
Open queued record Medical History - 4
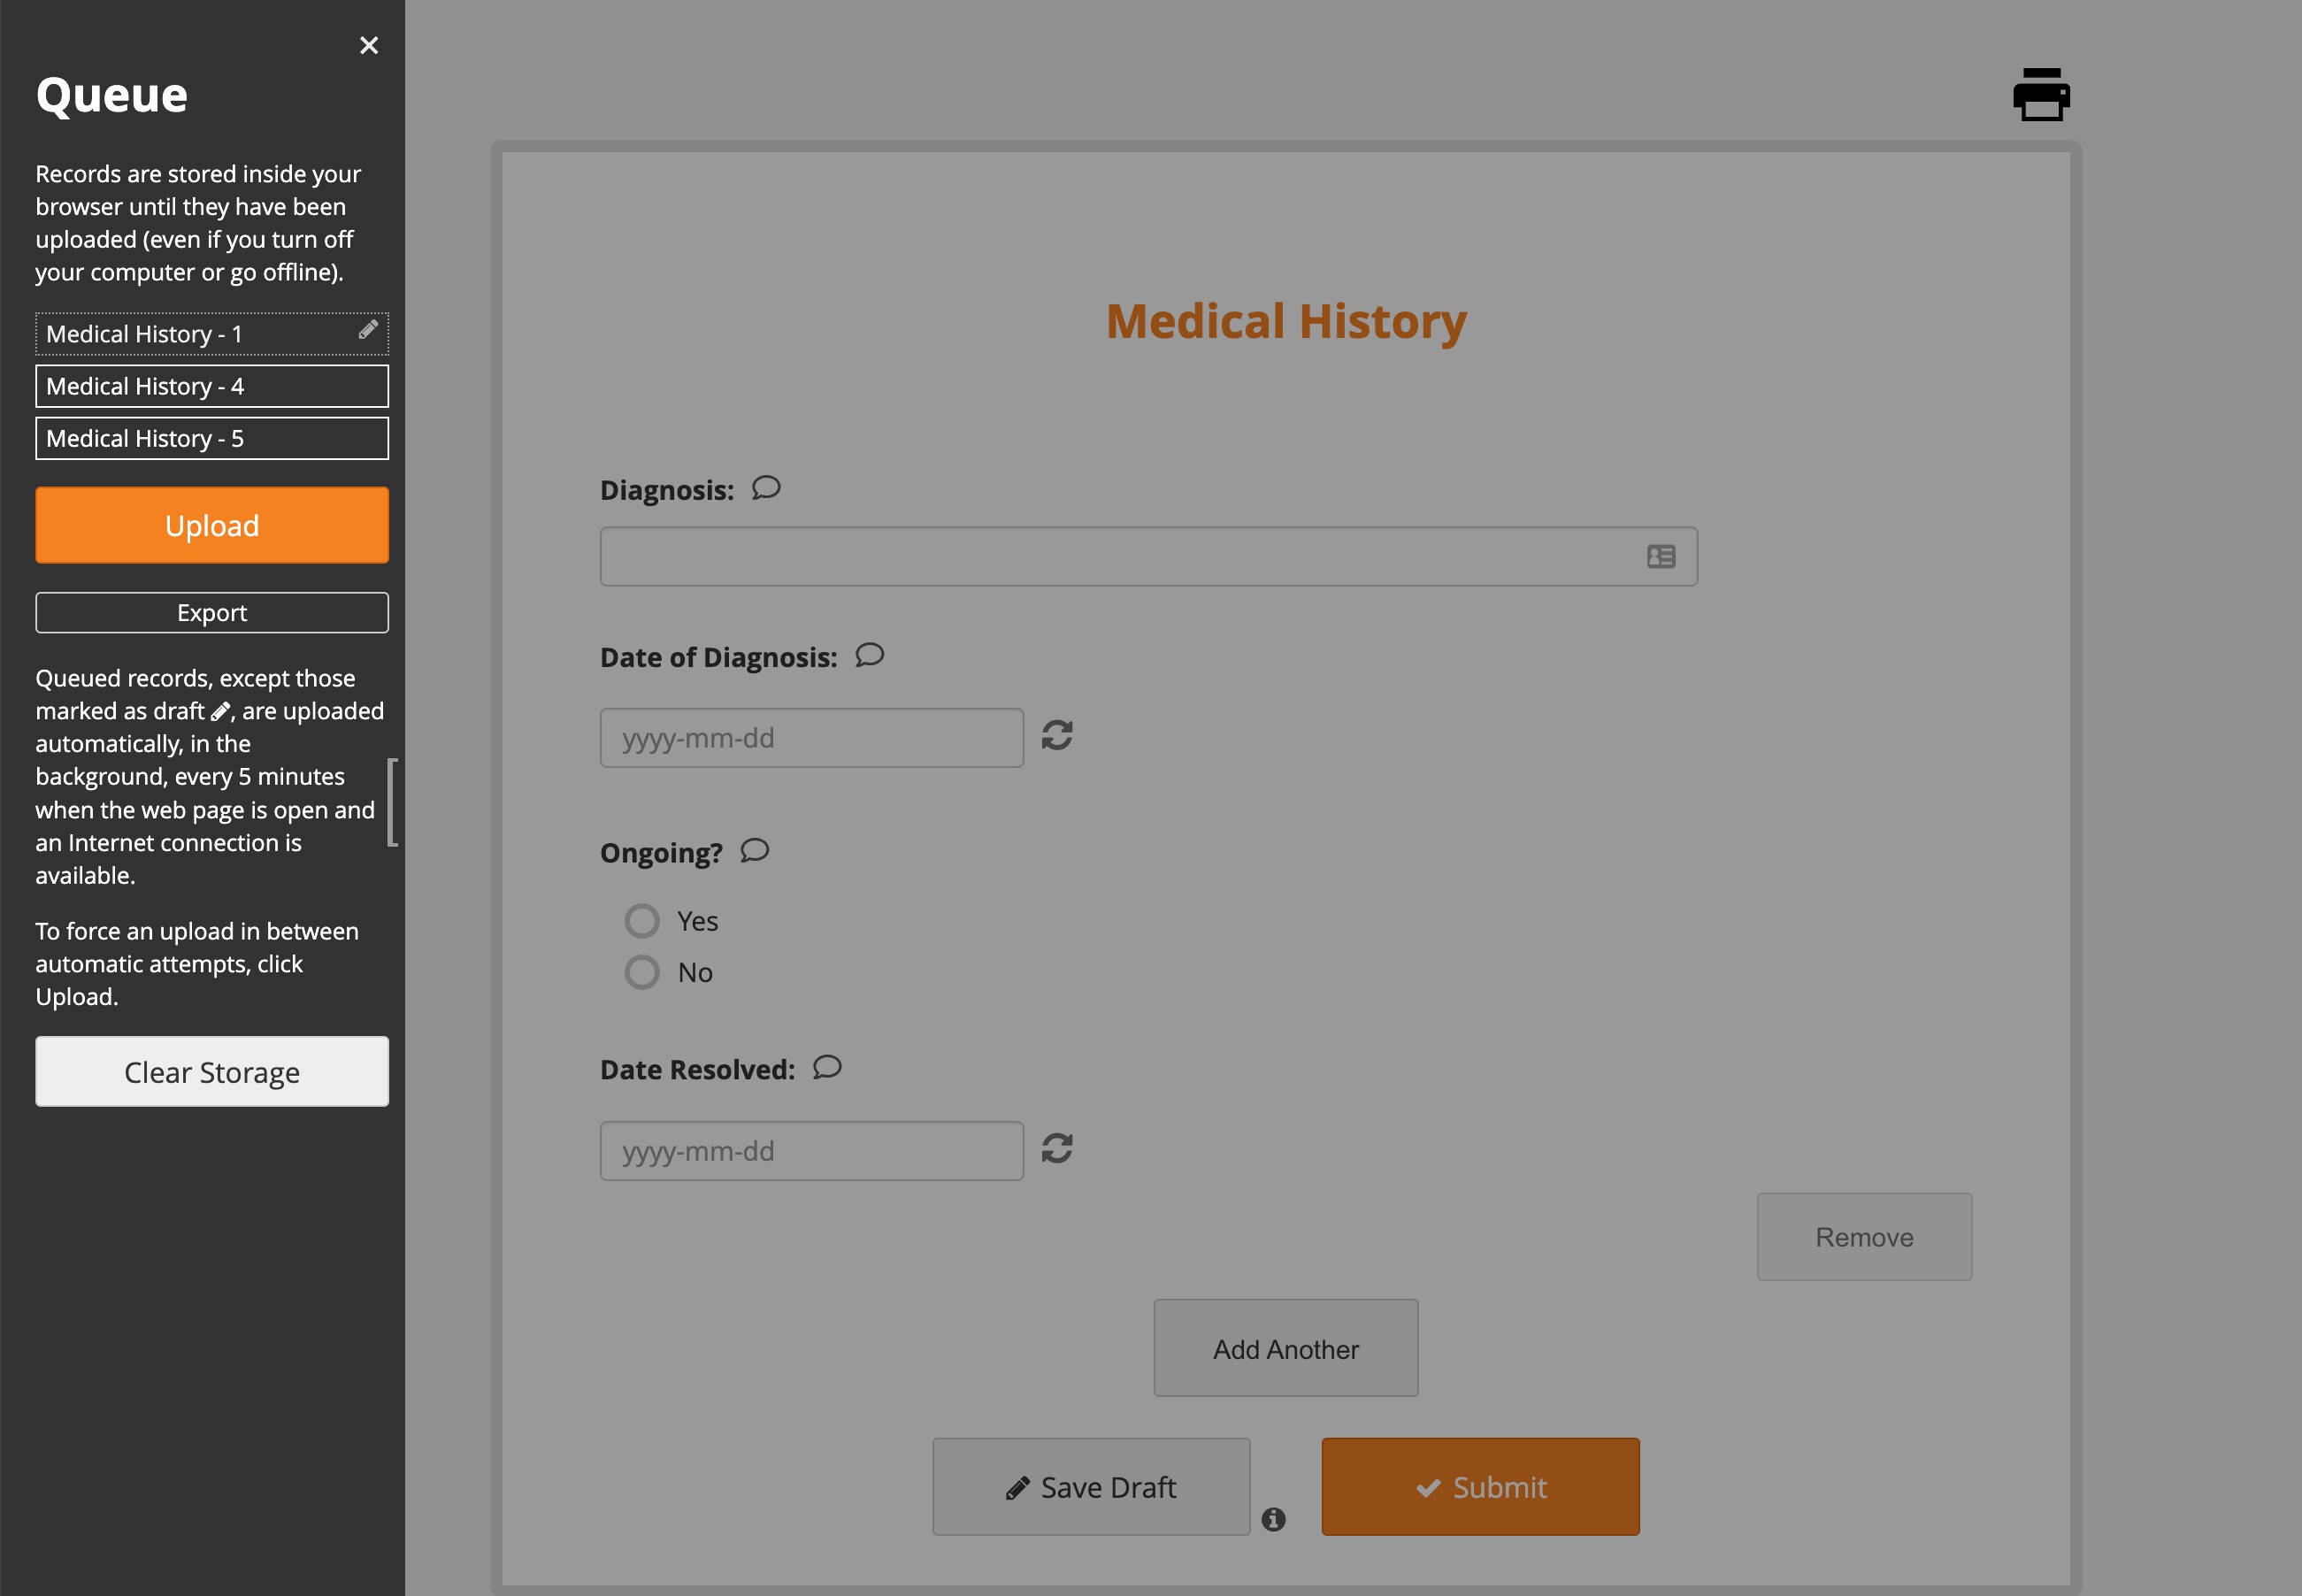212,386
